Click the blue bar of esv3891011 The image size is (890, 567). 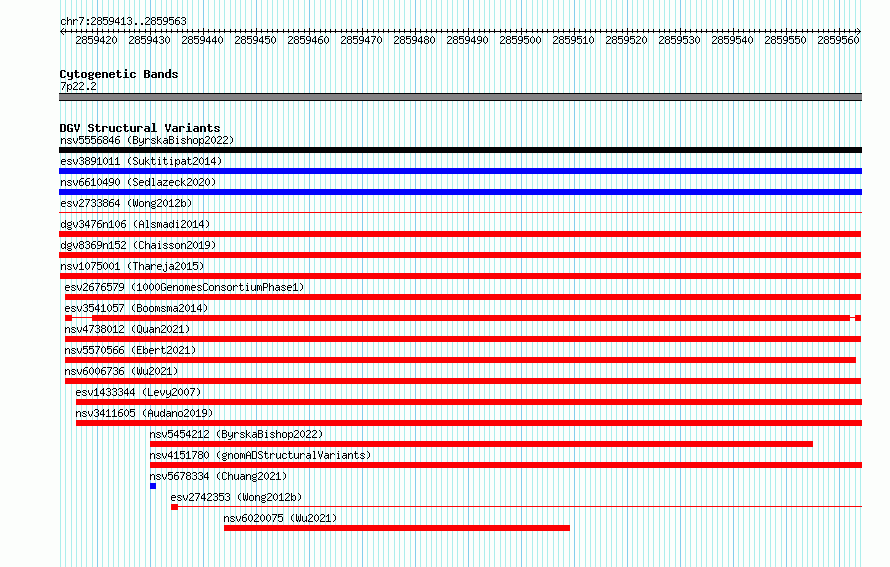[x=460, y=171]
